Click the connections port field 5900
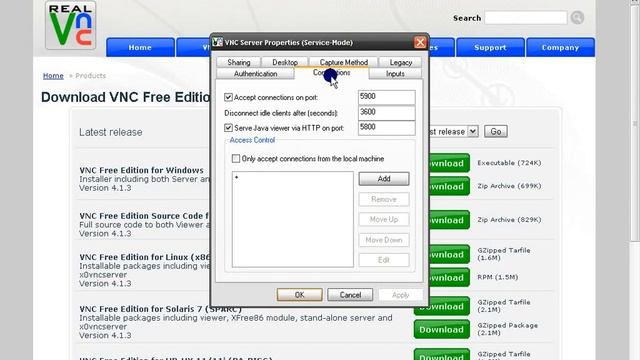 (387, 97)
